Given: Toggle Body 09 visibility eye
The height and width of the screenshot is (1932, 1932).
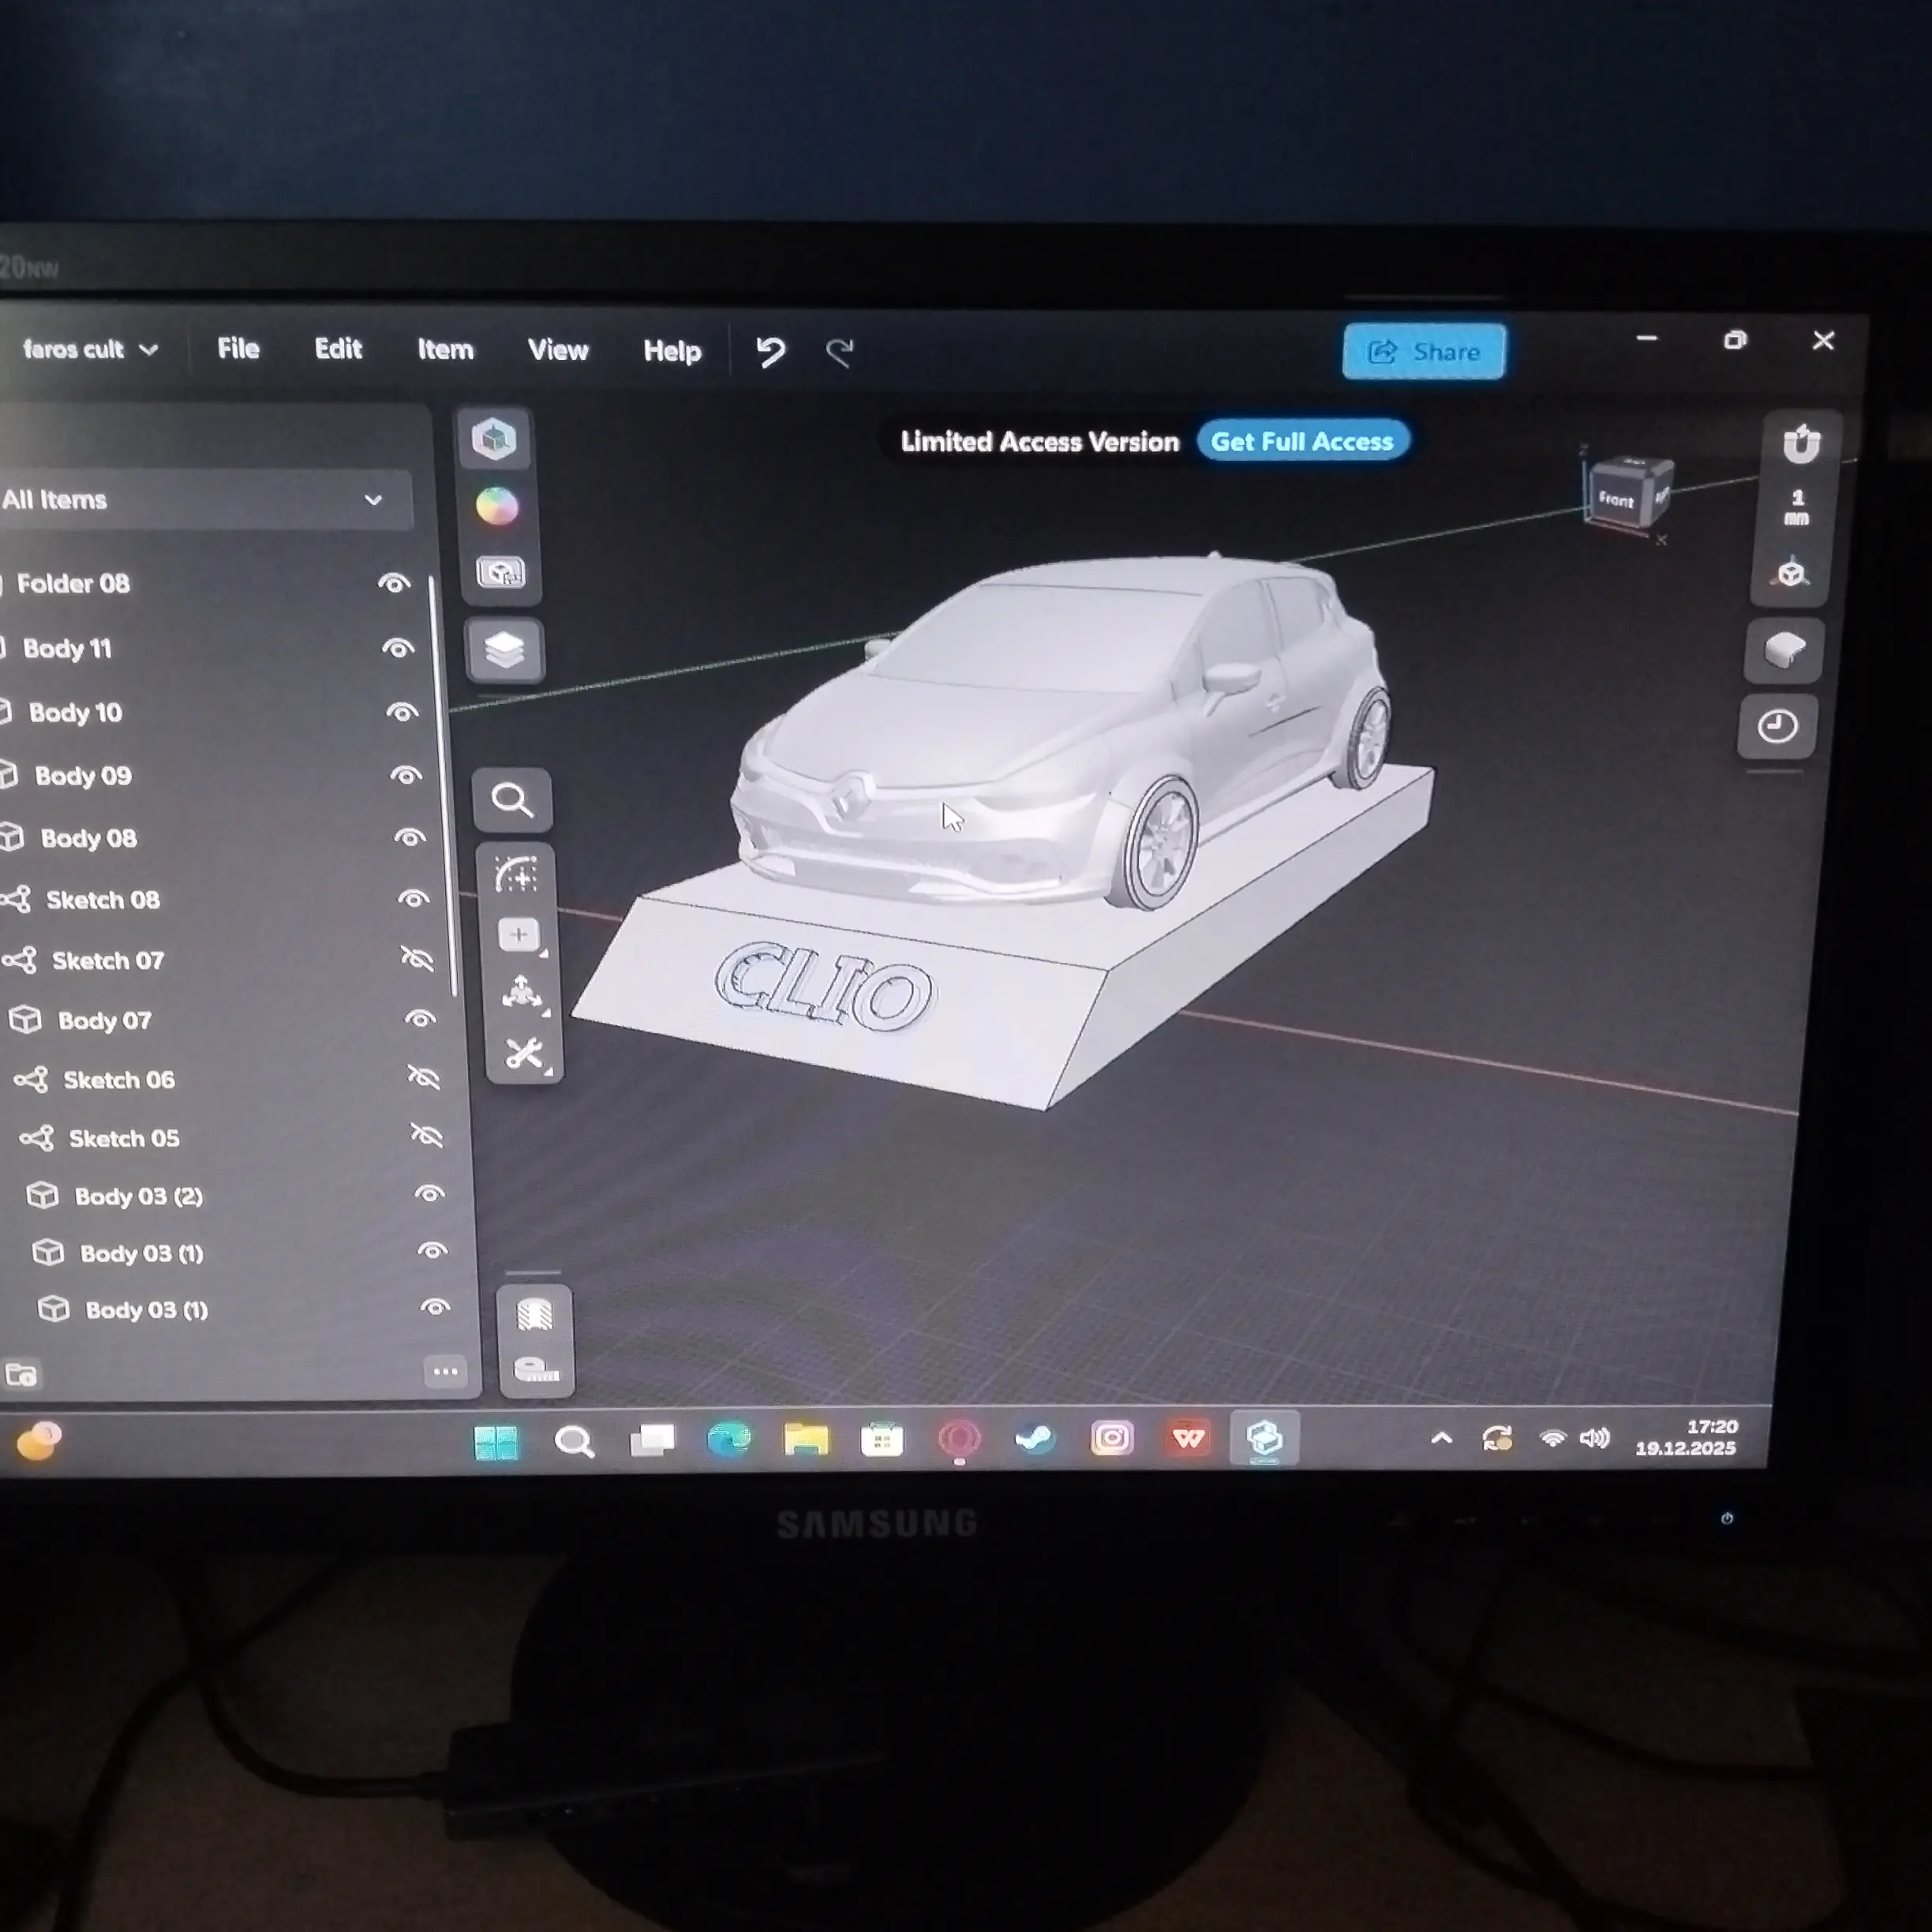Looking at the screenshot, I should 406,775.
